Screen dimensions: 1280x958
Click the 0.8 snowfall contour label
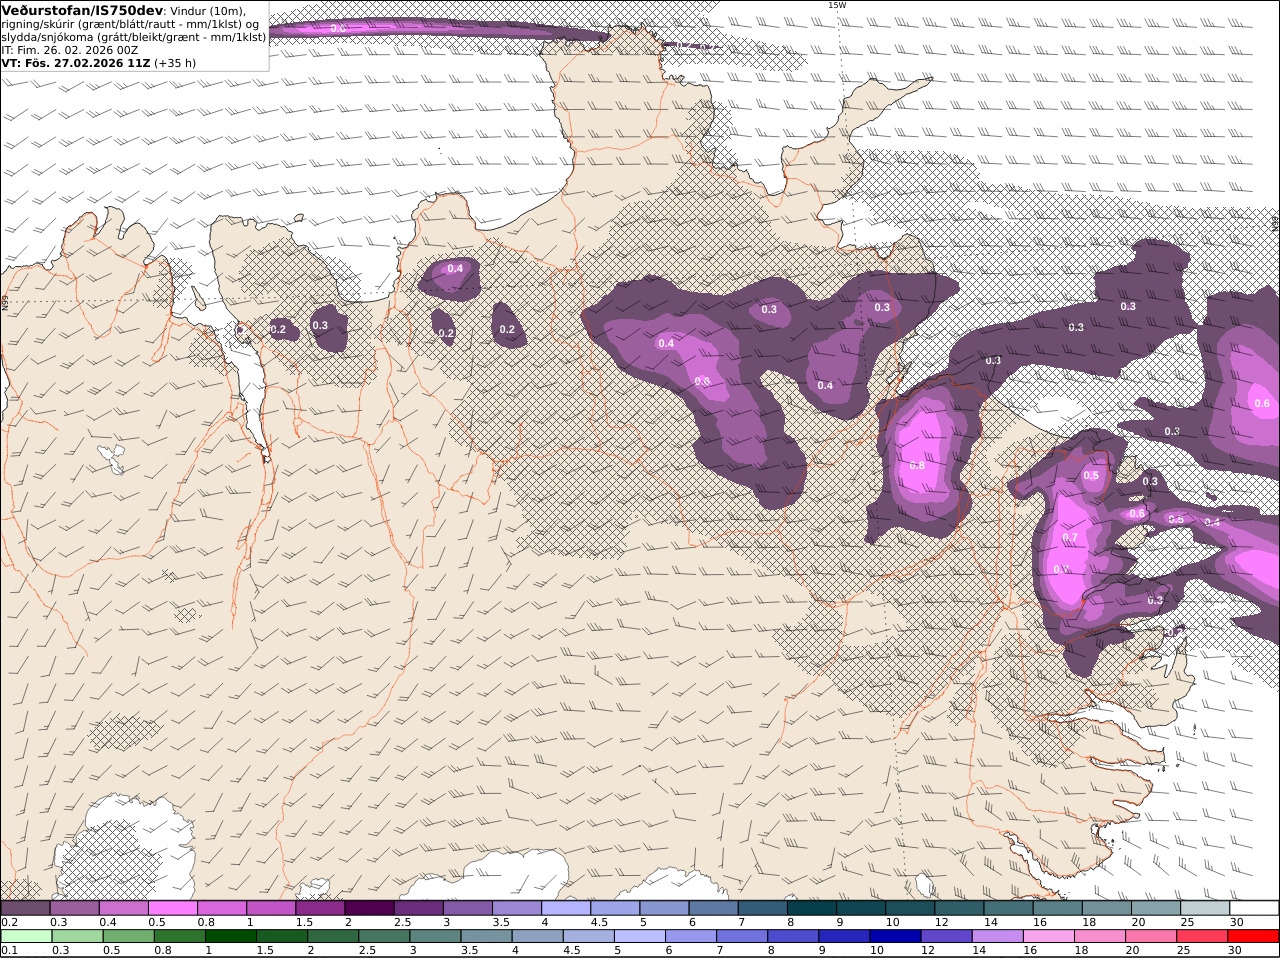point(917,465)
